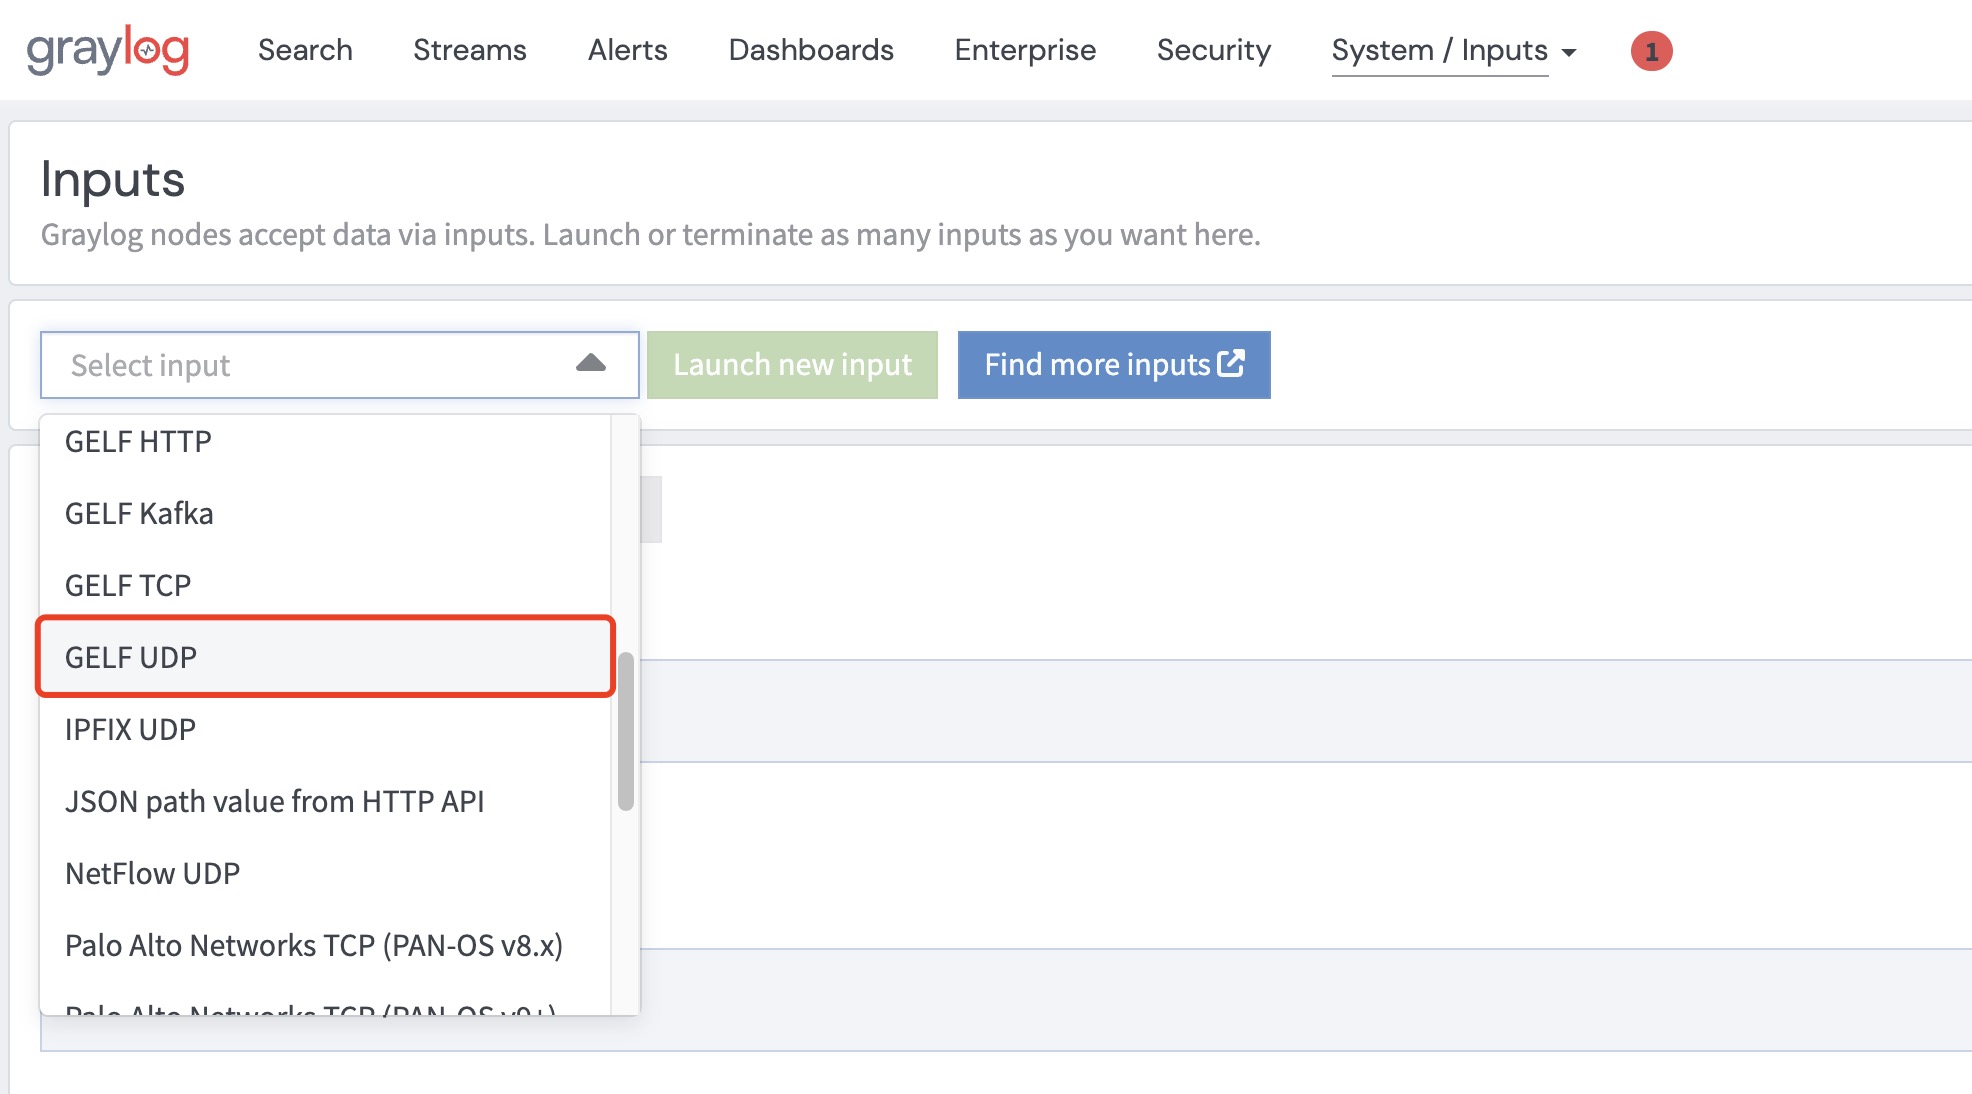This screenshot has height=1094, width=1972.
Task: Open the Enterprise menu item
Action: click(x=1025, y=50)
